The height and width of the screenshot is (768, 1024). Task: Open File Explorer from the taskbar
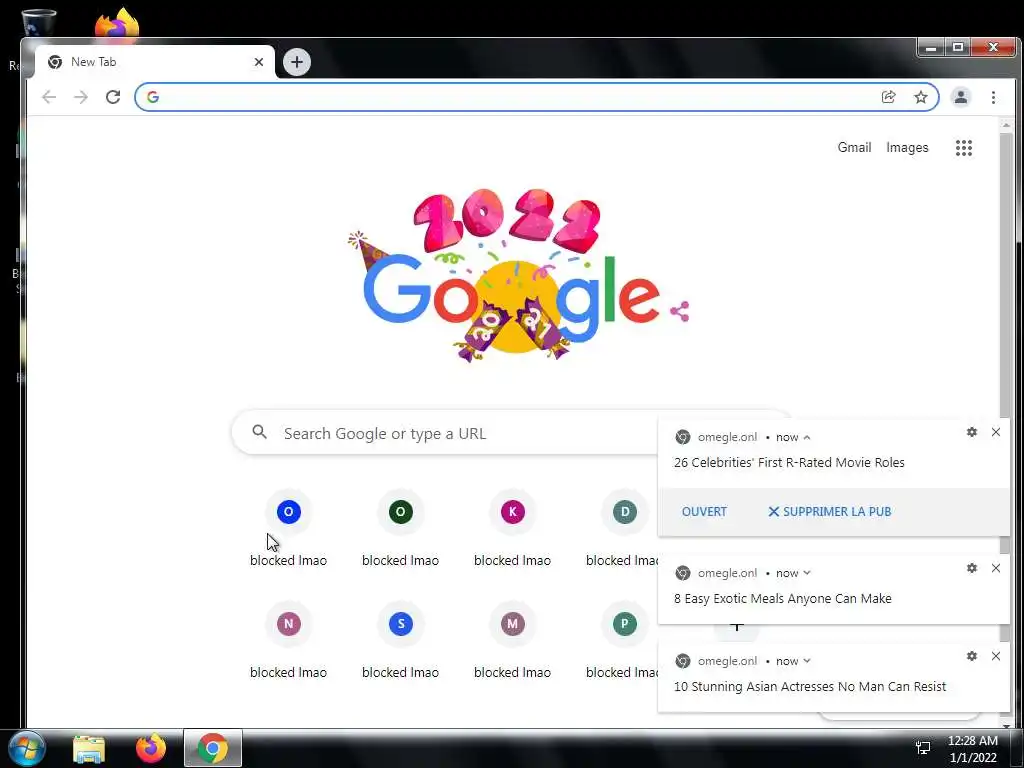pyautogui.click(x=89, y=749)
